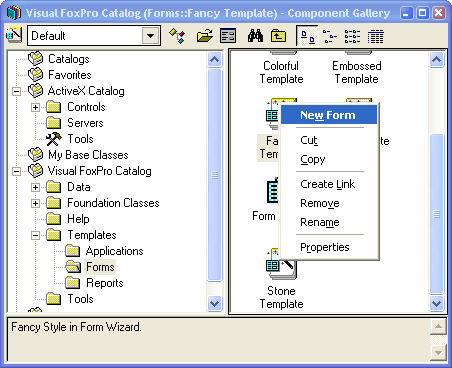
Task: Choose Rename from context menu
Action: pos(329,222)
